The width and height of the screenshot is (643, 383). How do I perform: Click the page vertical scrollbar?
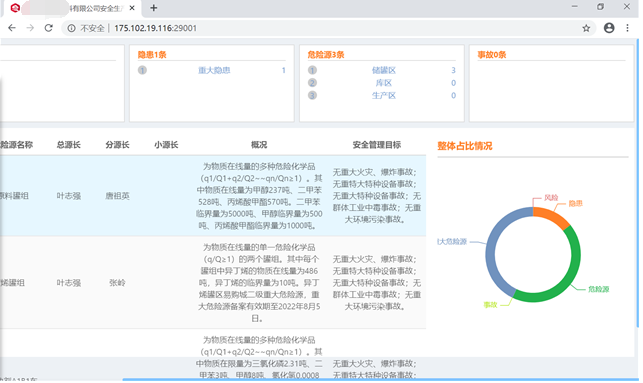pyautogui.click(x=637, y=183)
